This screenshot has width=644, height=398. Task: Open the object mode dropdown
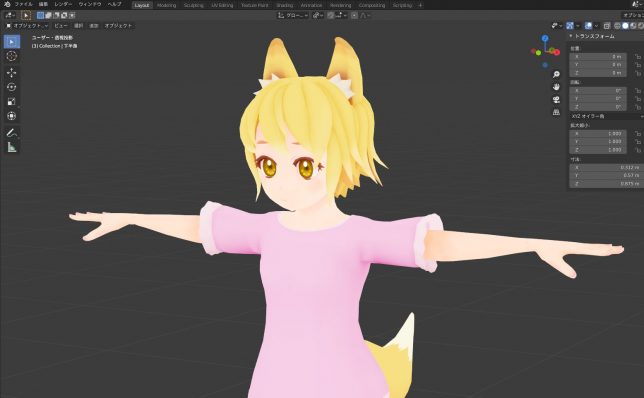(x=27, y=25)
